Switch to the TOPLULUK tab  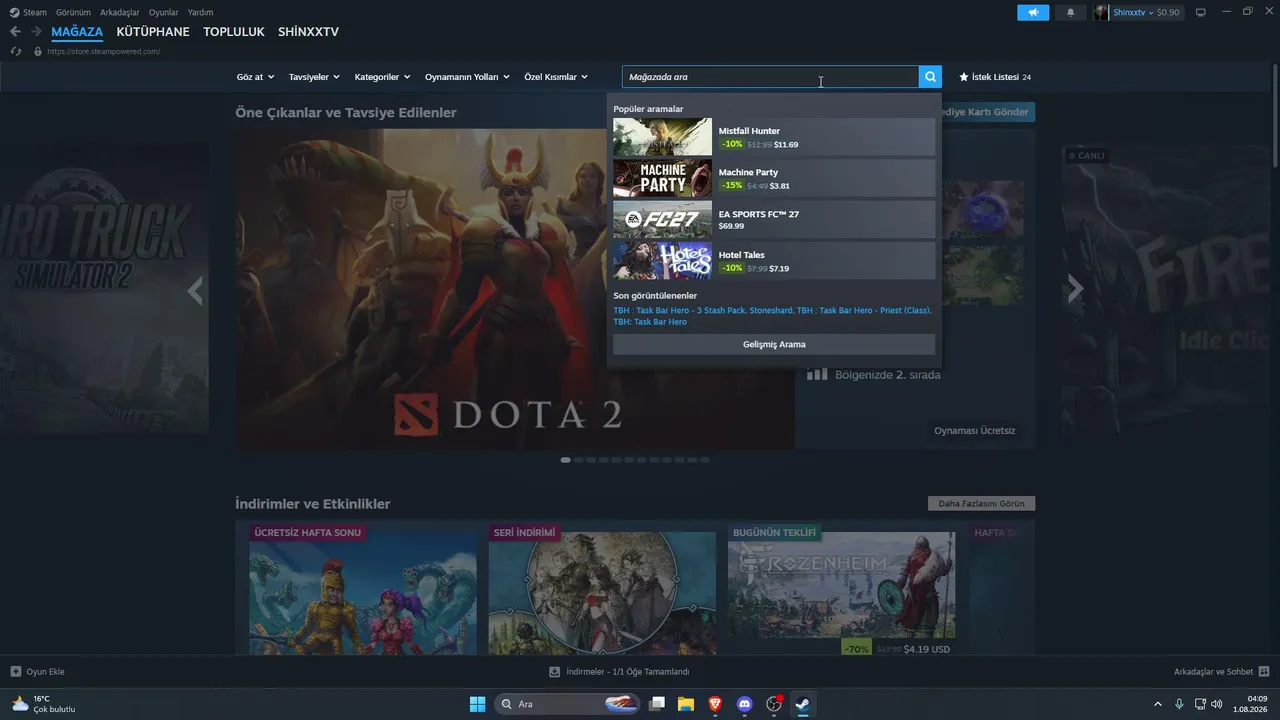point(234,32)
